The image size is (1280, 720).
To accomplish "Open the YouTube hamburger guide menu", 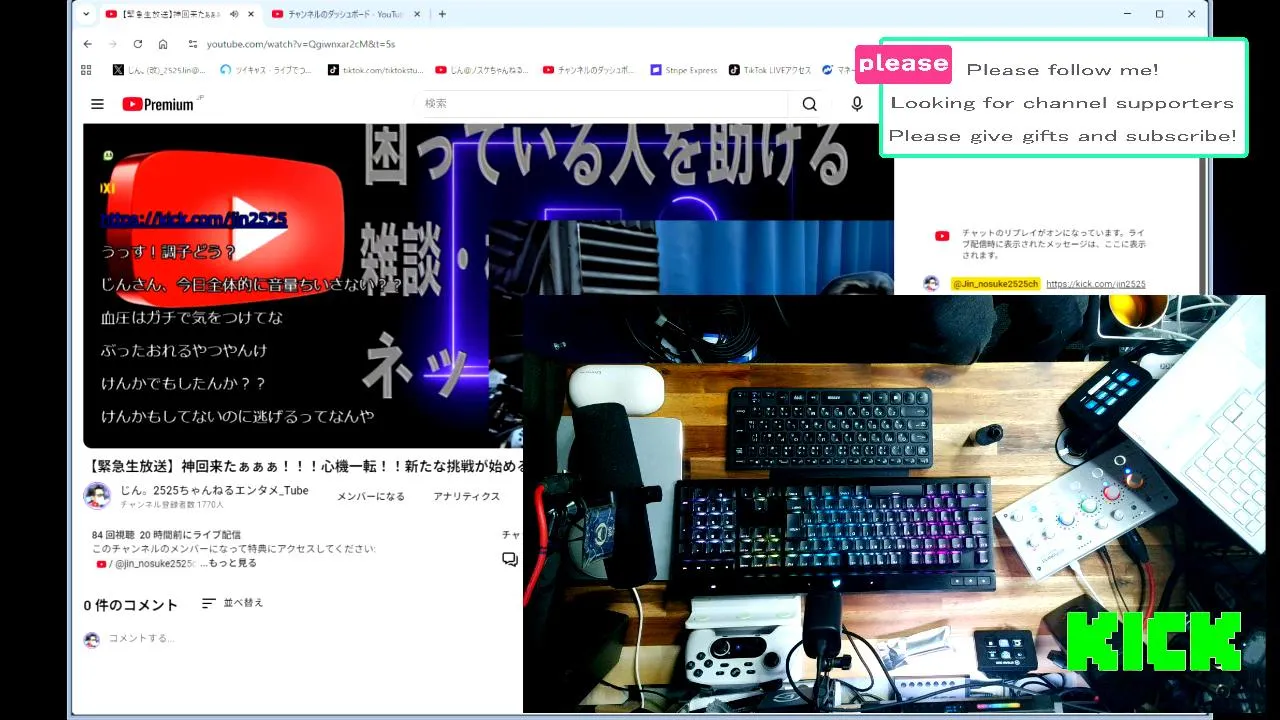I will pos(97,104).
